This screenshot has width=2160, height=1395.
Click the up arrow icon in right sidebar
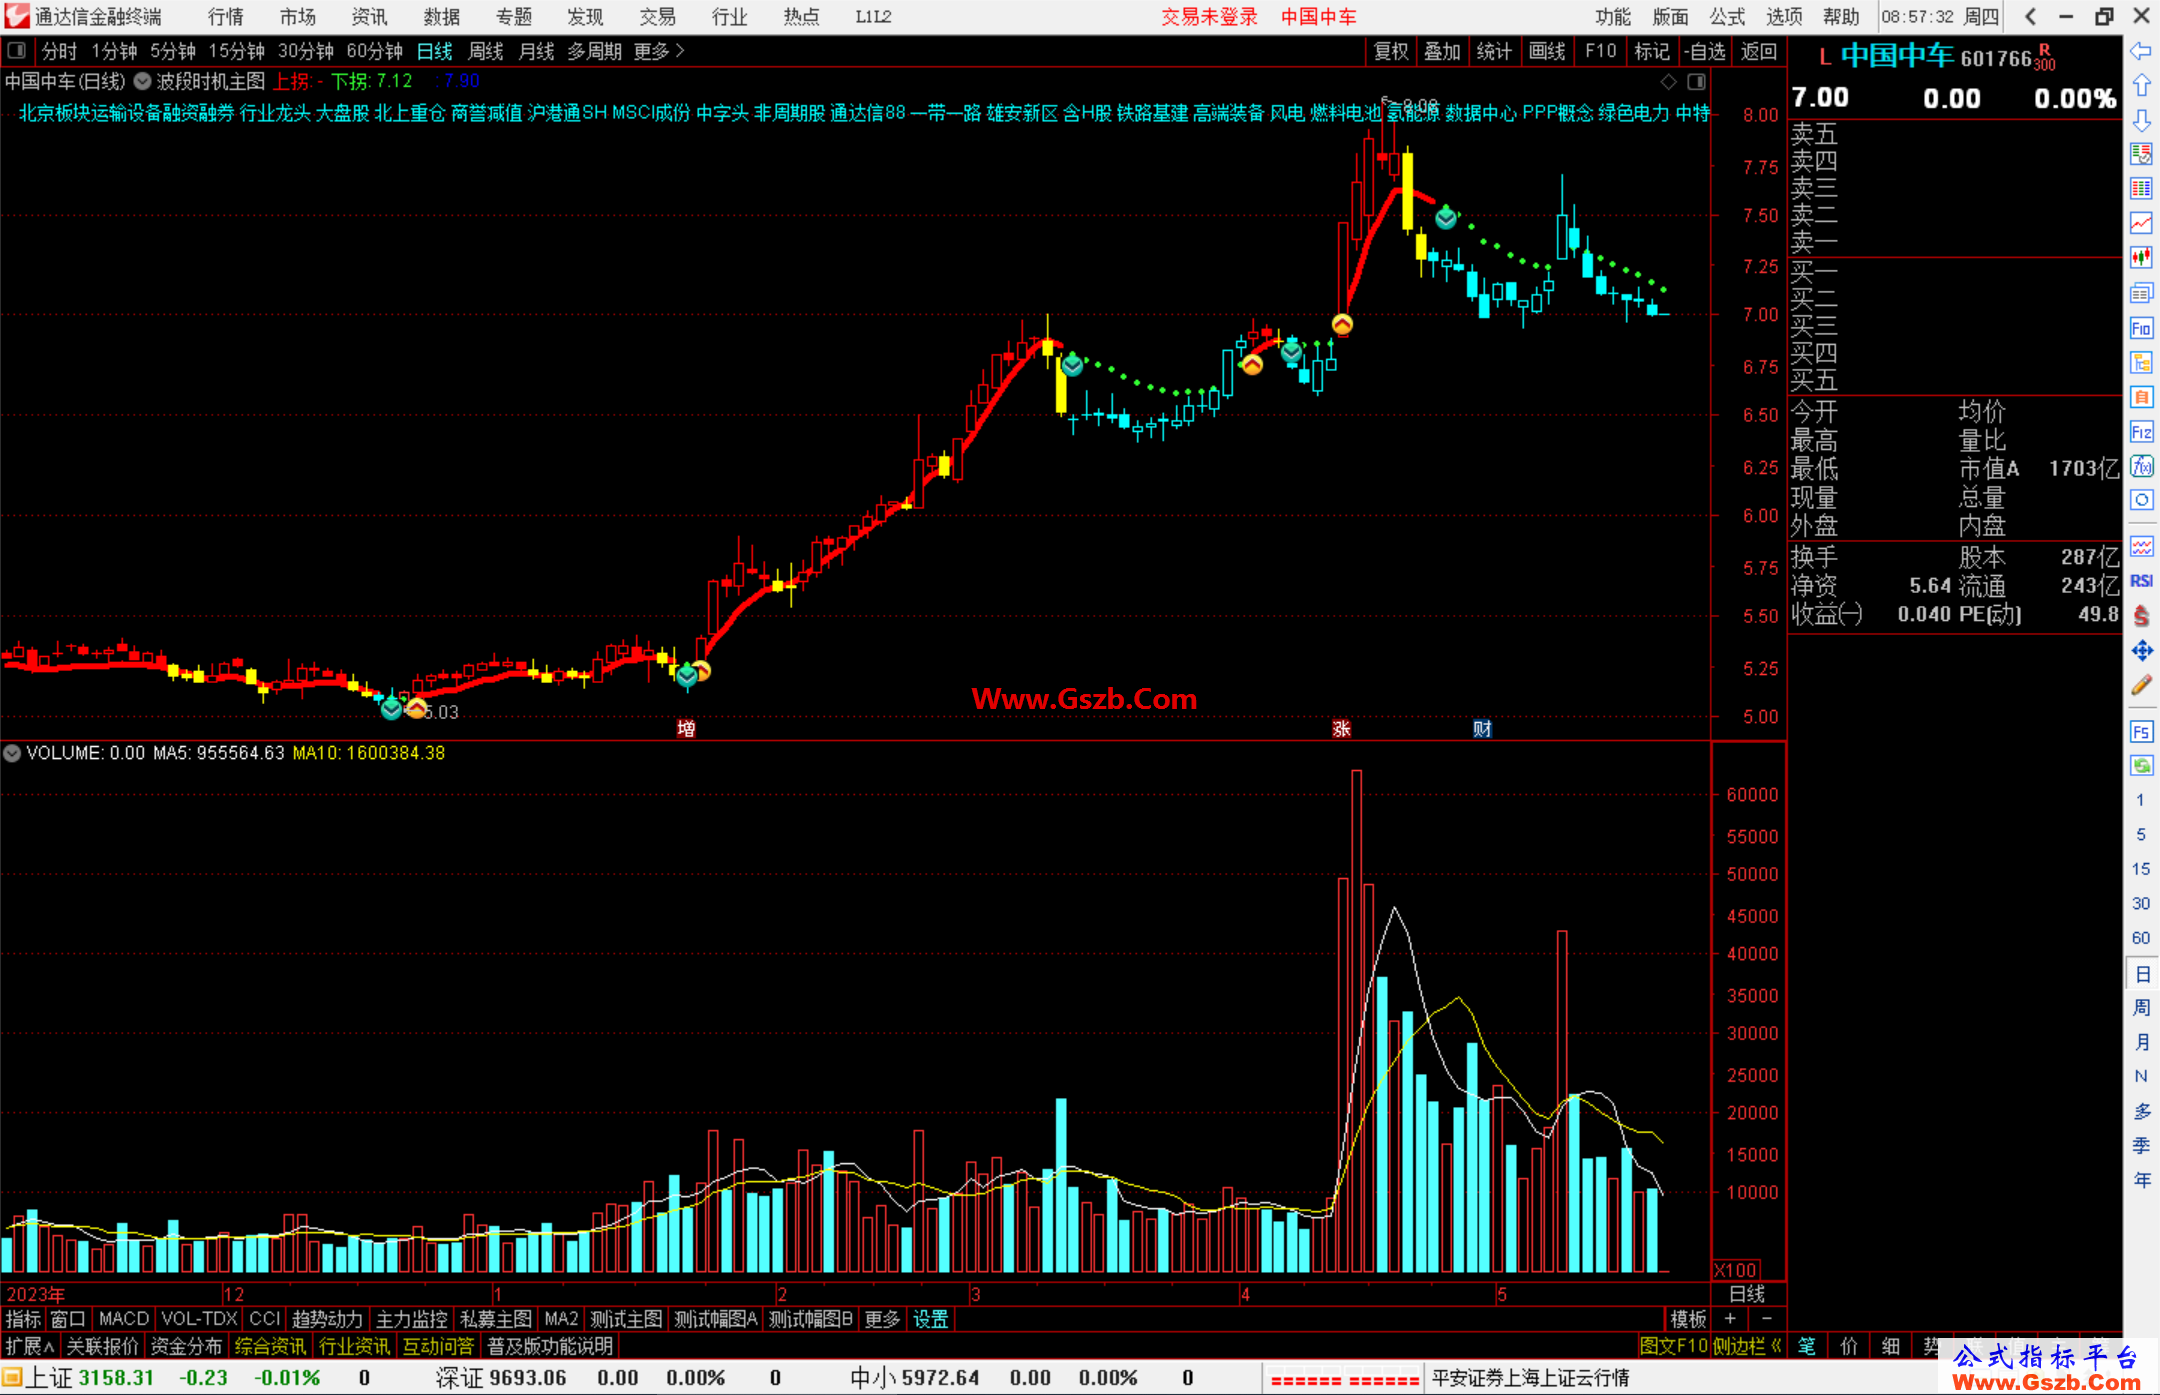pyautogui.click(x=2141, y=85)
